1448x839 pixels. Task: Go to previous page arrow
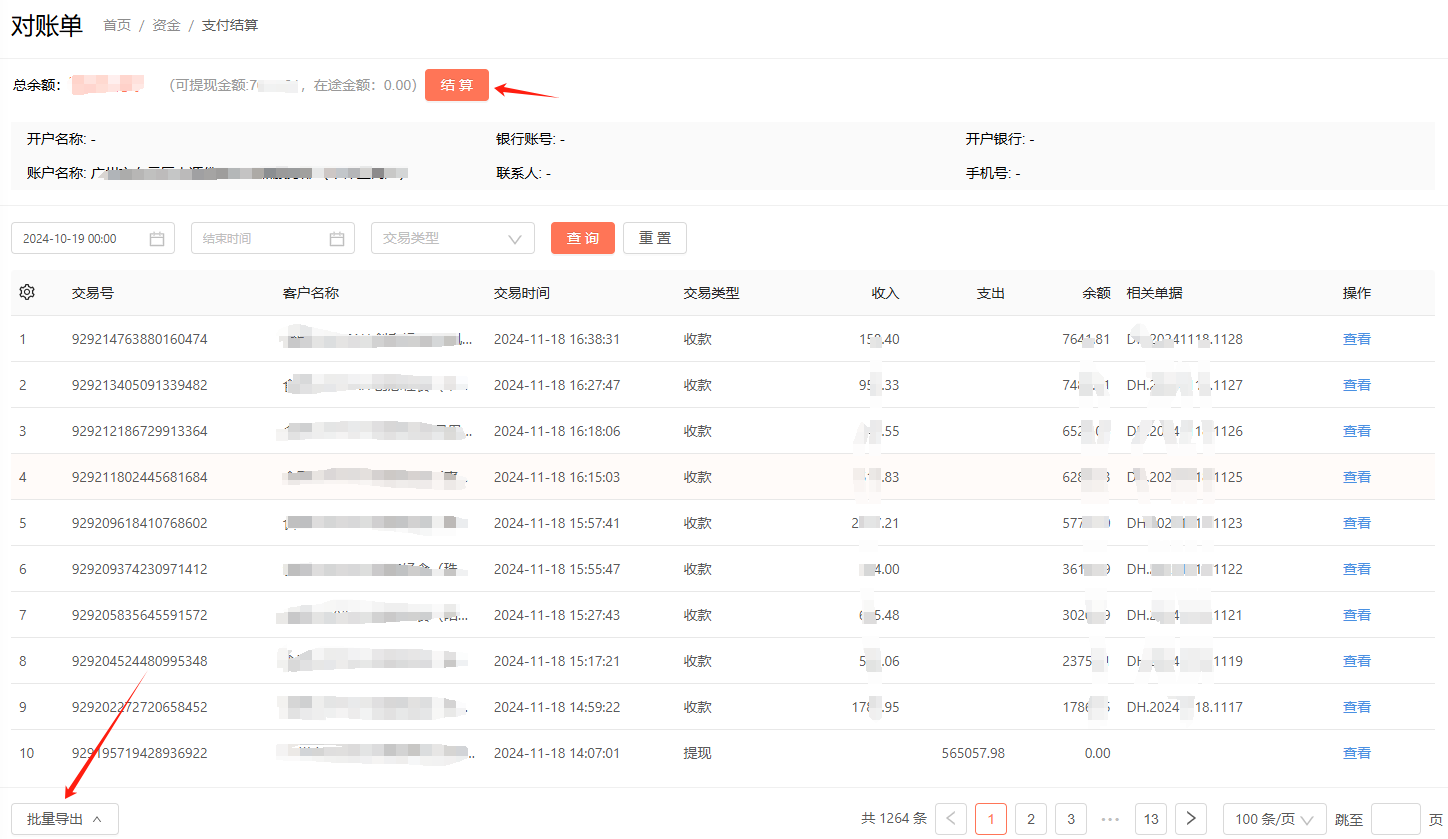click(951, 819)
